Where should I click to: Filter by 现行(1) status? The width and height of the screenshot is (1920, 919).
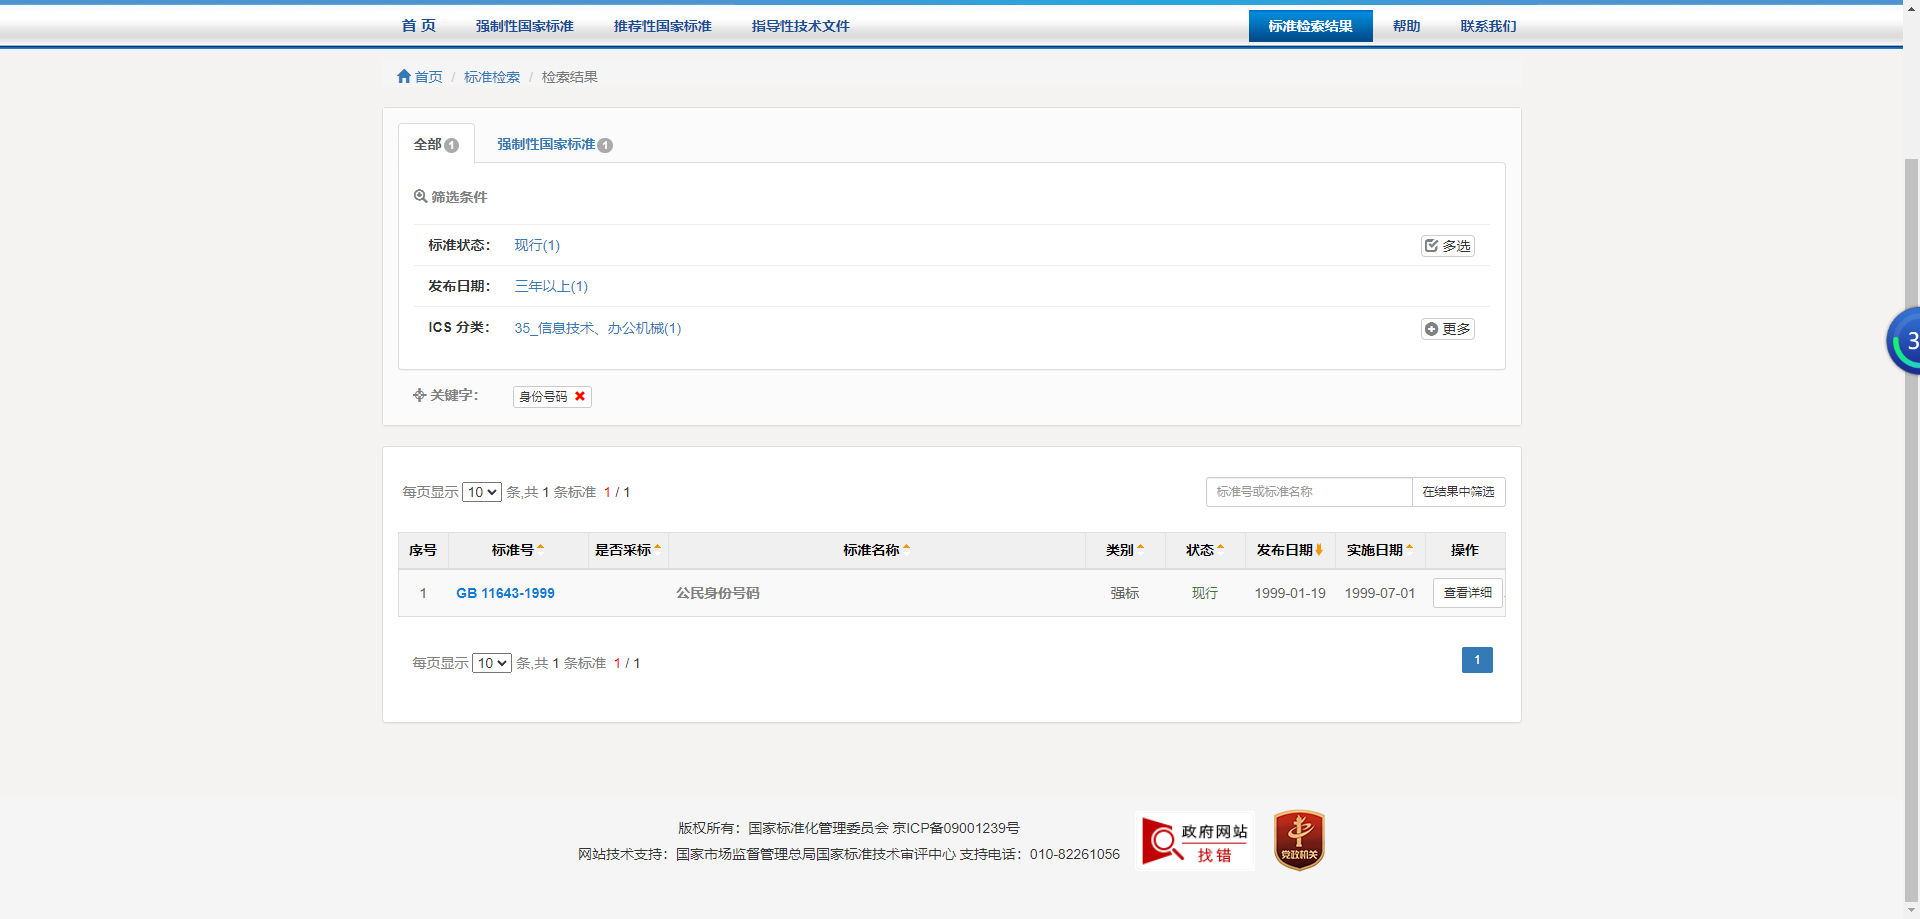537,245
